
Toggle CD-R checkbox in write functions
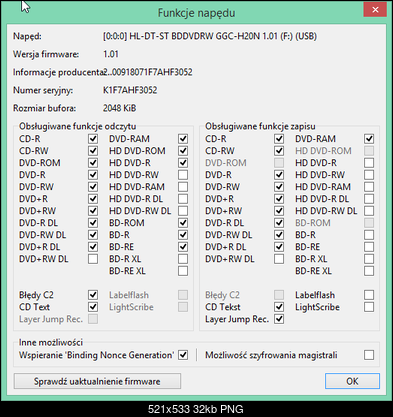(279, 139)
